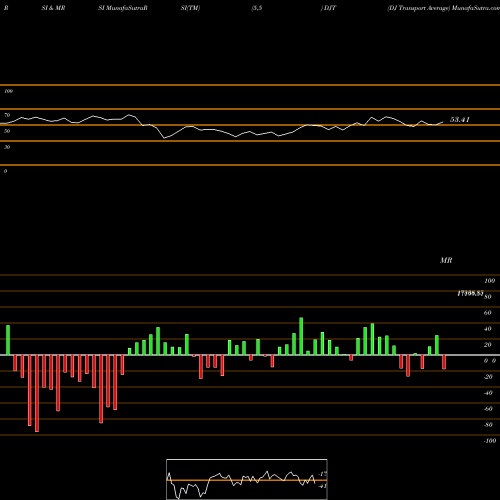Click the MR axis label -20
This screenshot has height=500, width=500.
pyautogui.click(x=488, y=377)
